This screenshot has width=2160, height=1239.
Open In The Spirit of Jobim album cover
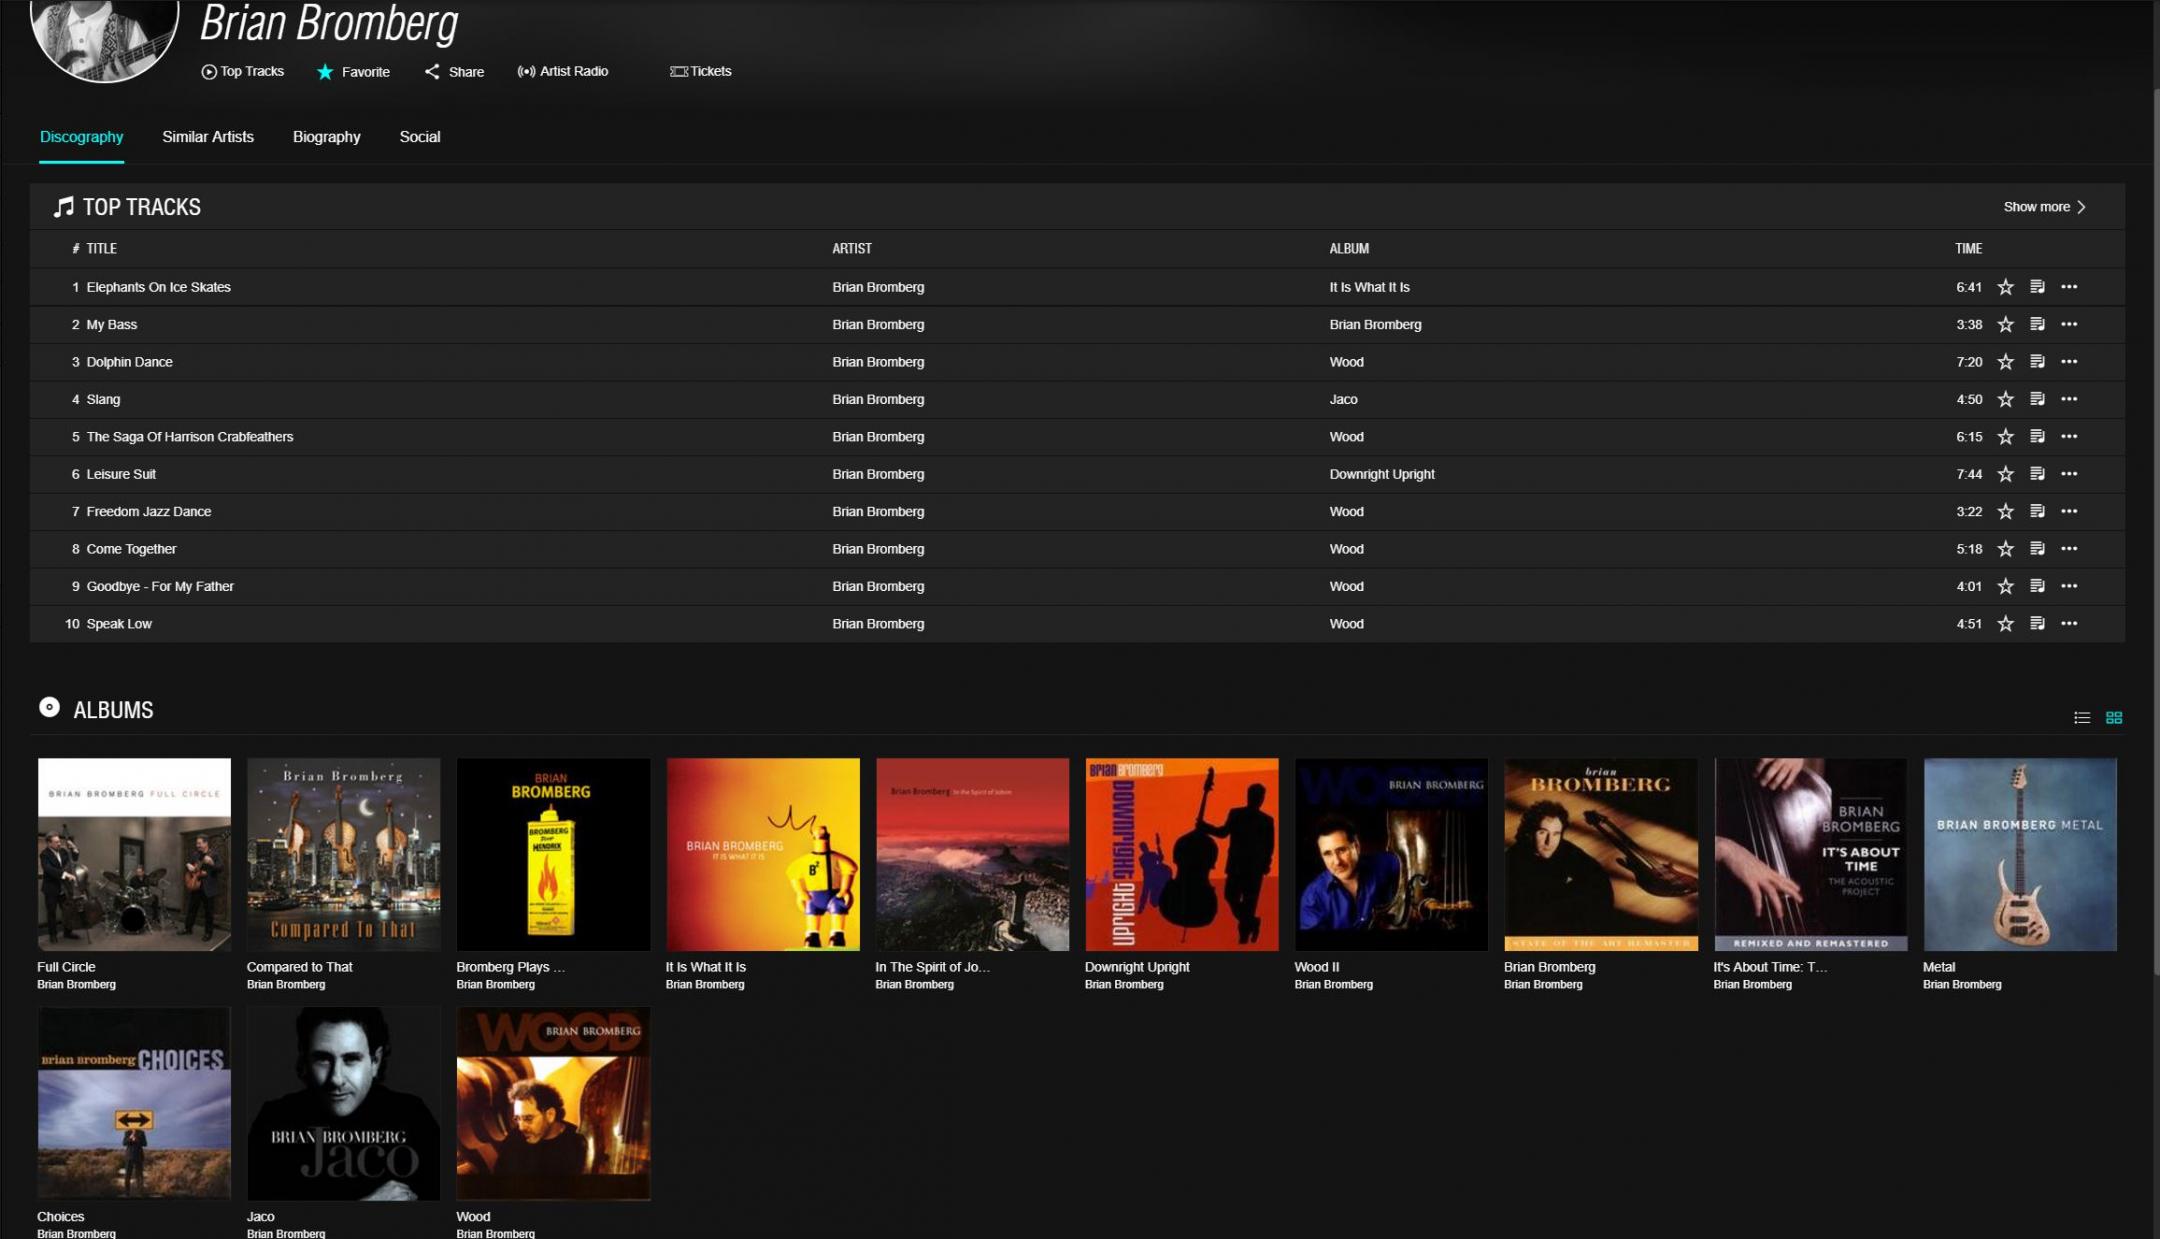[972, 854]
